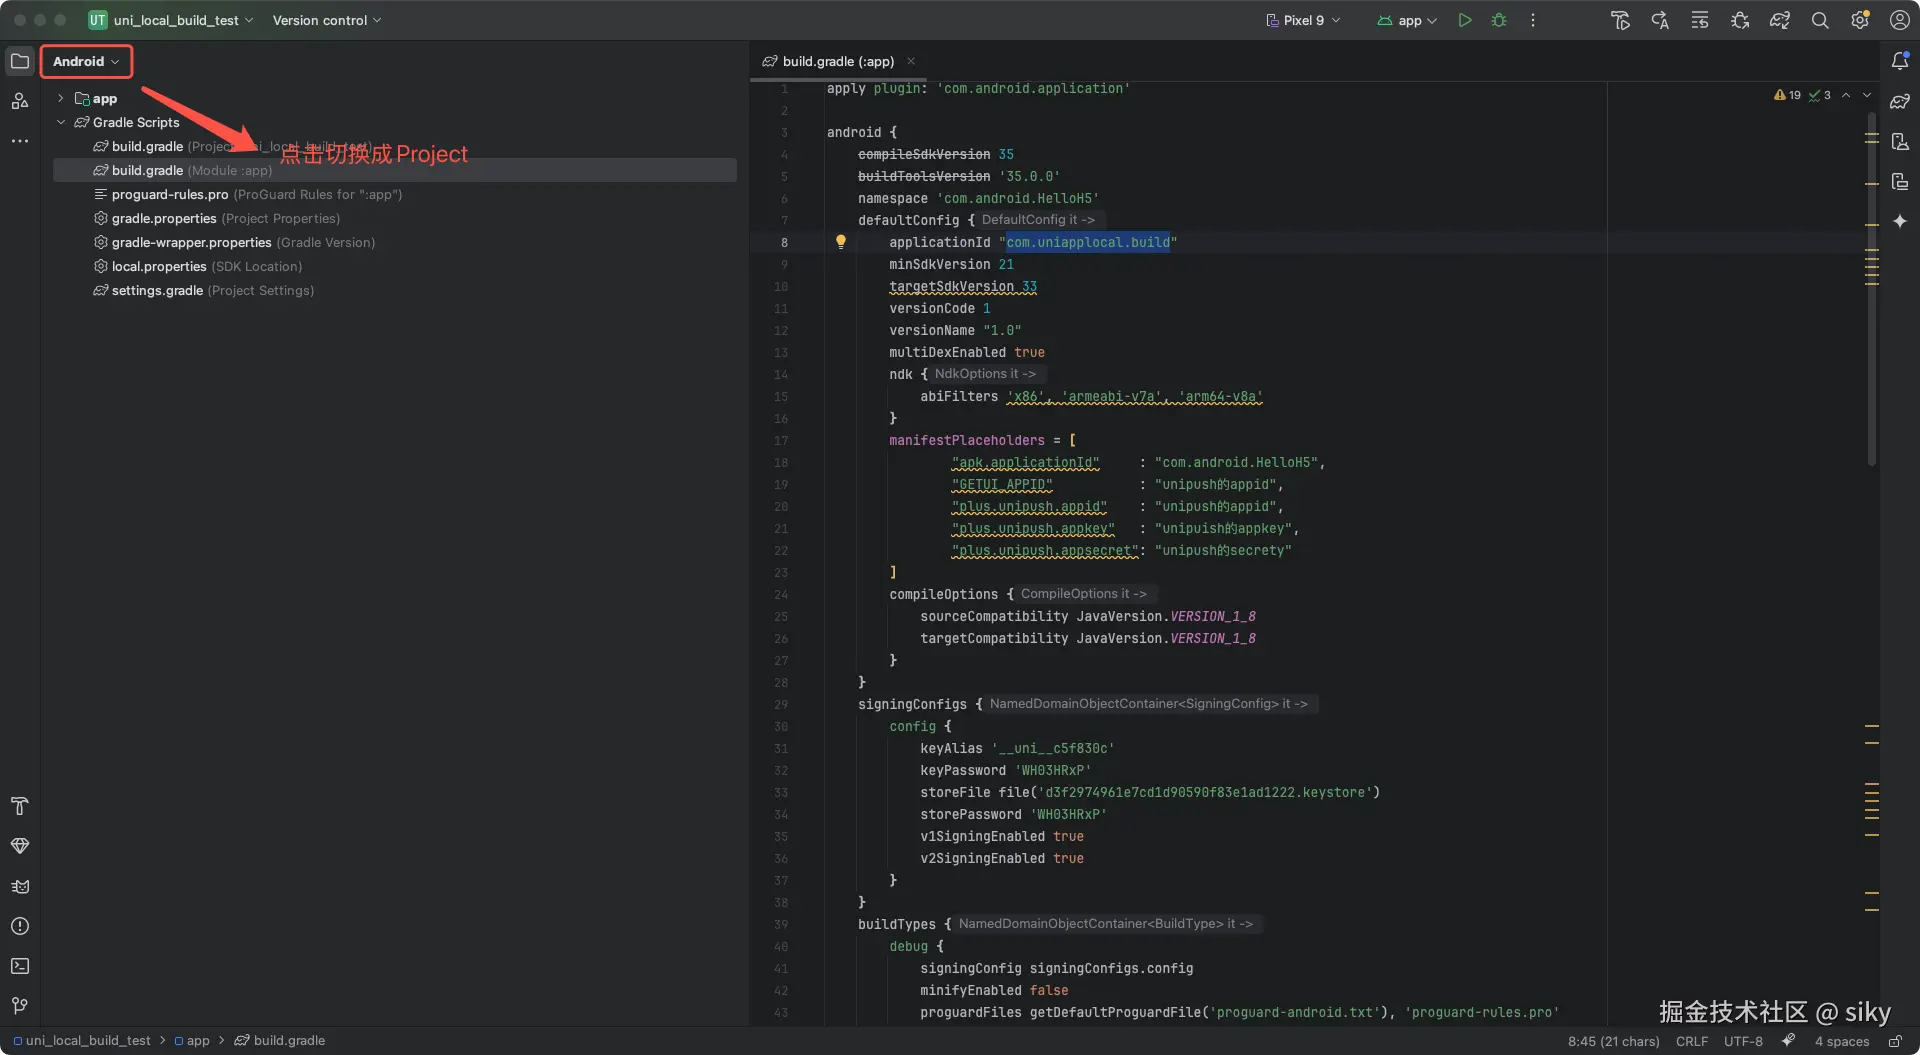Open the Git version control tool window
This screenshot has width=1920, height=1055.
(x=20, y=1006)
